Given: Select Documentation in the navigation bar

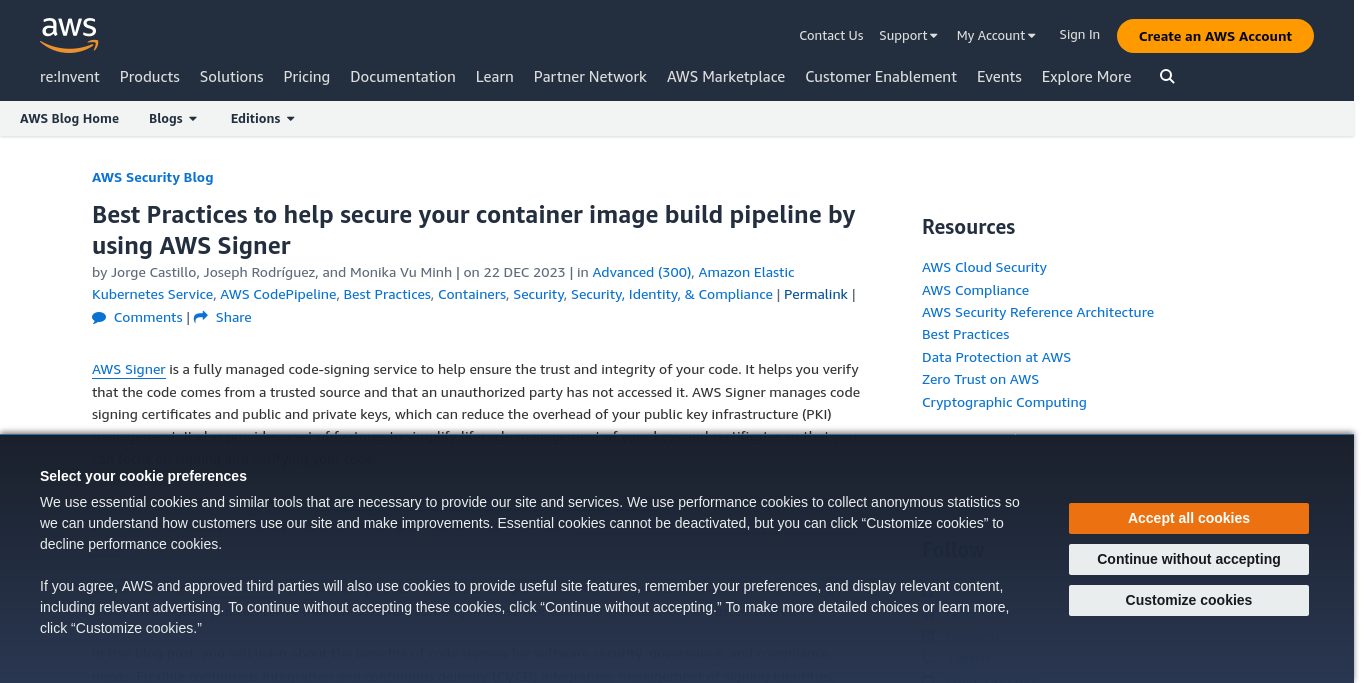Looking at the screenshot, I should click(402, 77).
